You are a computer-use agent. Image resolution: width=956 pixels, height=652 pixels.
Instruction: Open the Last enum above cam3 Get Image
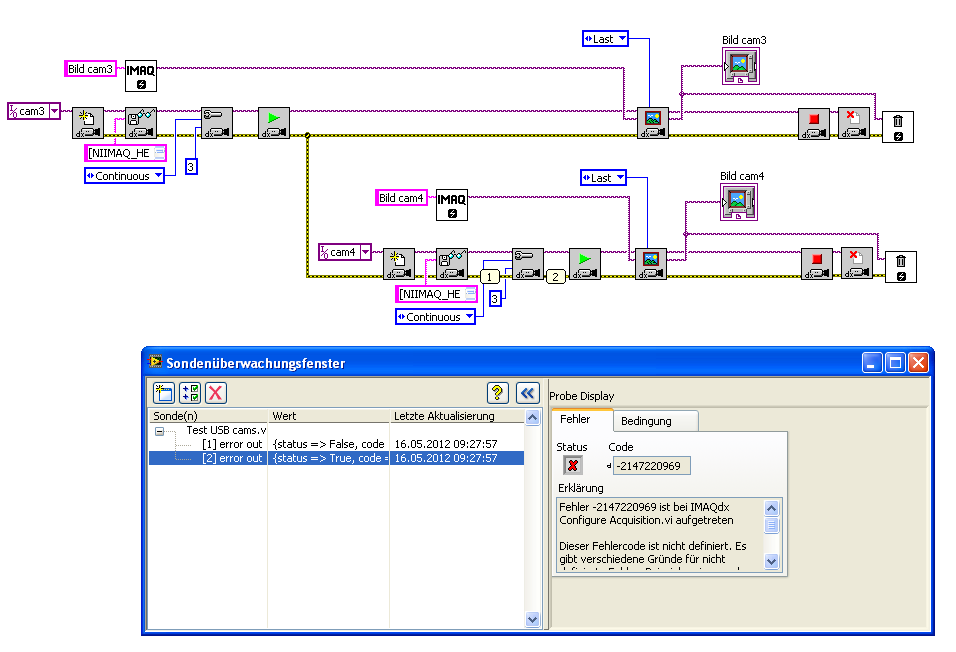621,39
